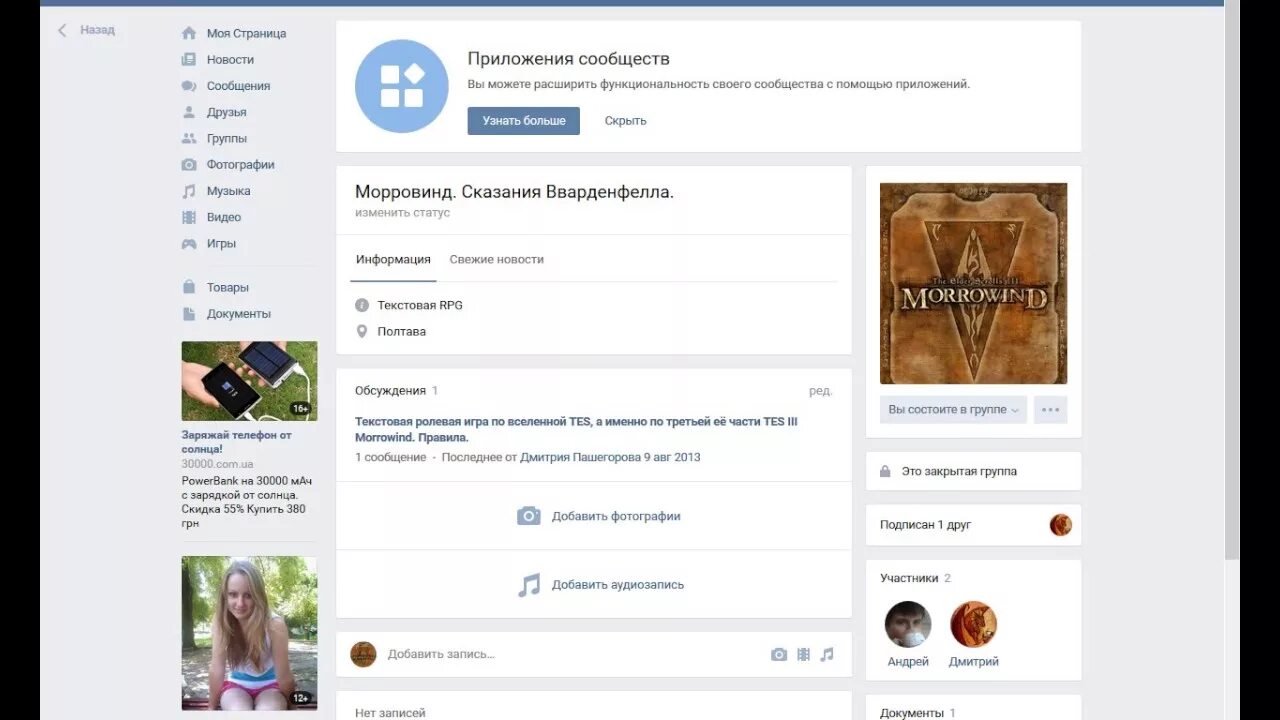Click the home icon beside Моя Страница
1280x720 pixels.
[189, 33]
